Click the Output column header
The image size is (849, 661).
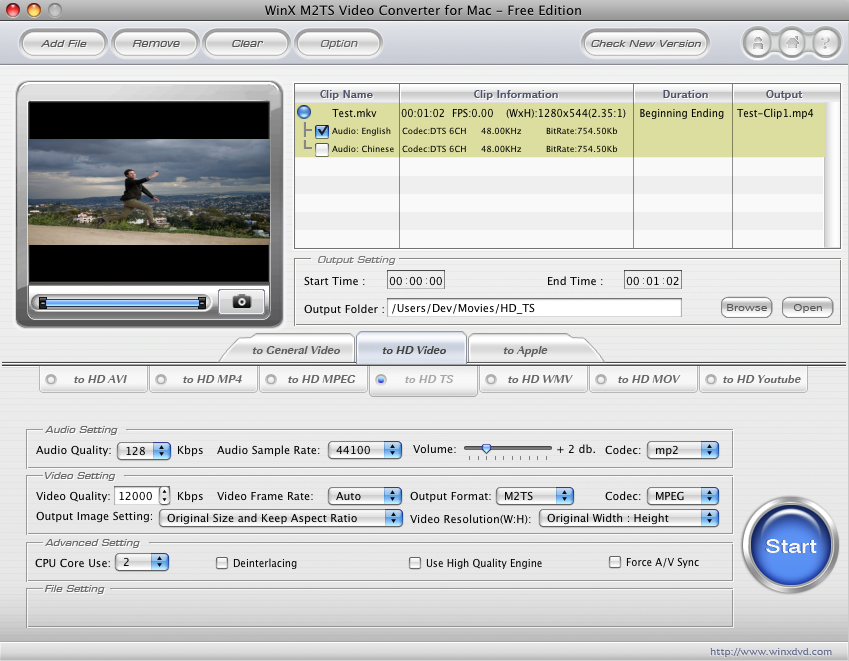[784, 94]
